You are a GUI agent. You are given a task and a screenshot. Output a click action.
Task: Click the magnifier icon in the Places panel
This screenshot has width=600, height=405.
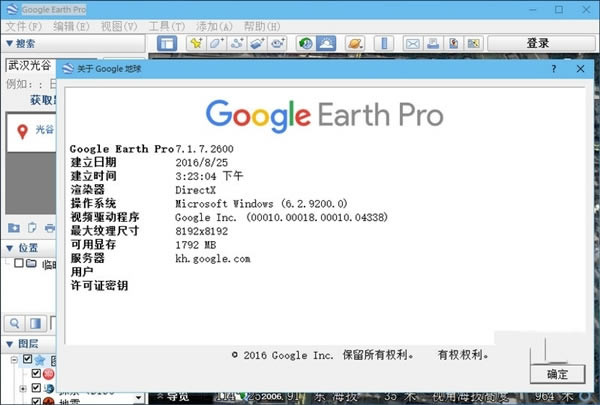tap(15, 323)
